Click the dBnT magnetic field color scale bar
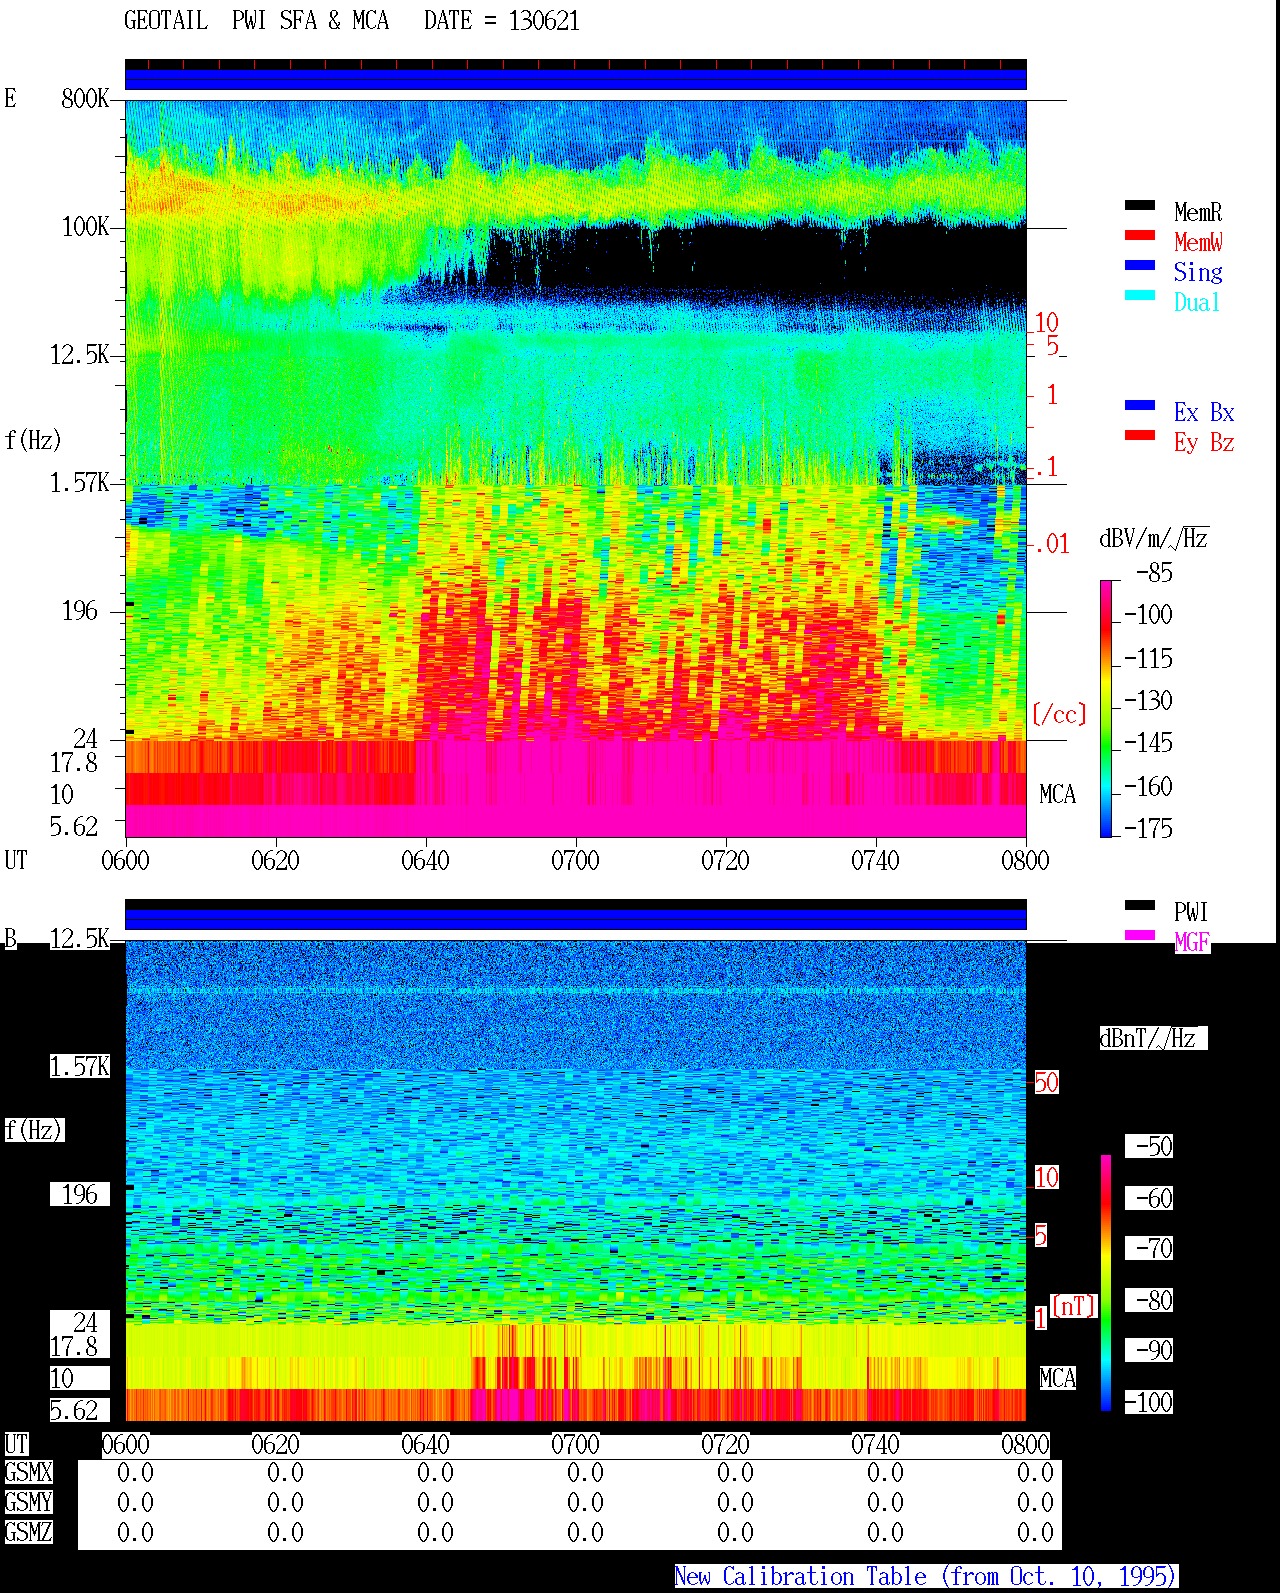This screenshot has height=1593, width=1280. coord(1106,1283)
